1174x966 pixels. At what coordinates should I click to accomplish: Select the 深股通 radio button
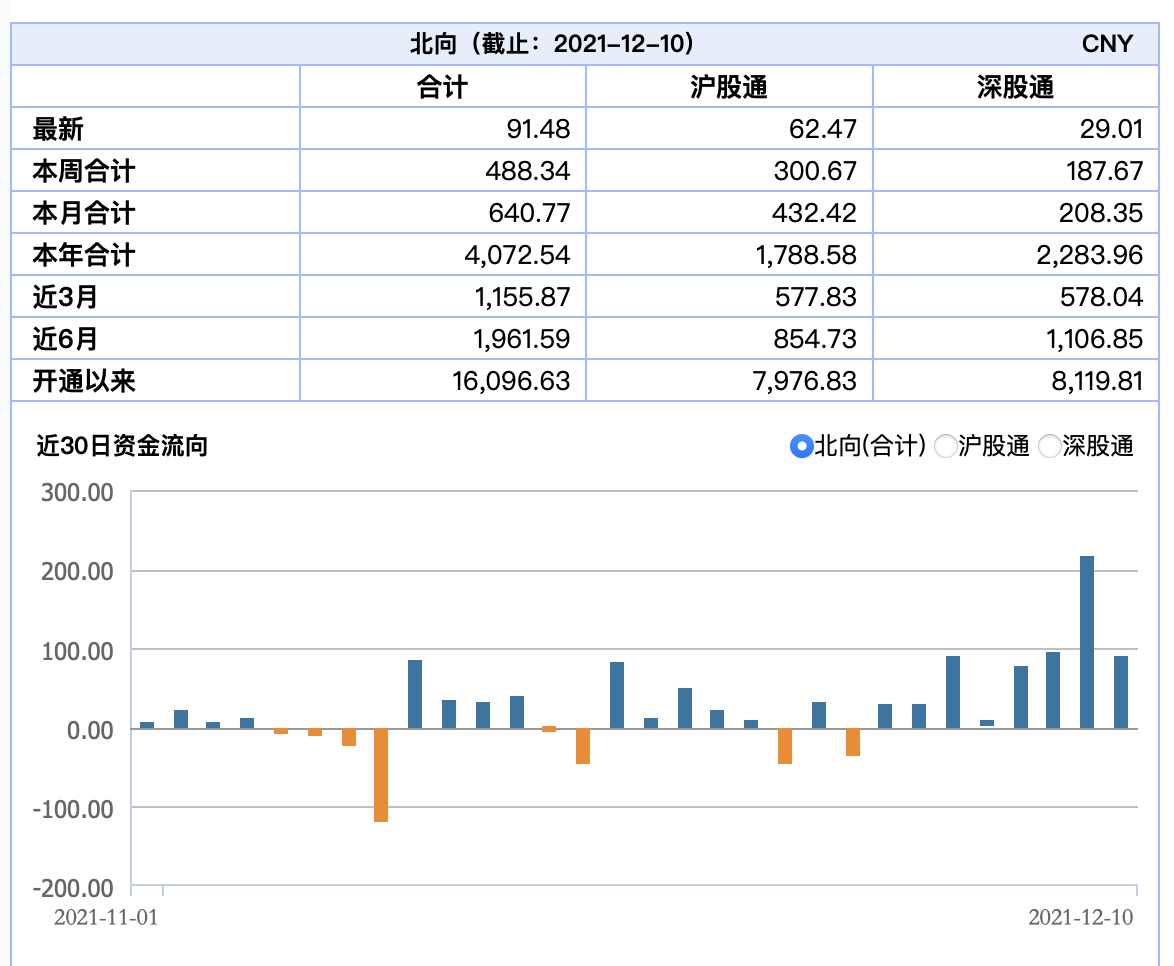1049,446
